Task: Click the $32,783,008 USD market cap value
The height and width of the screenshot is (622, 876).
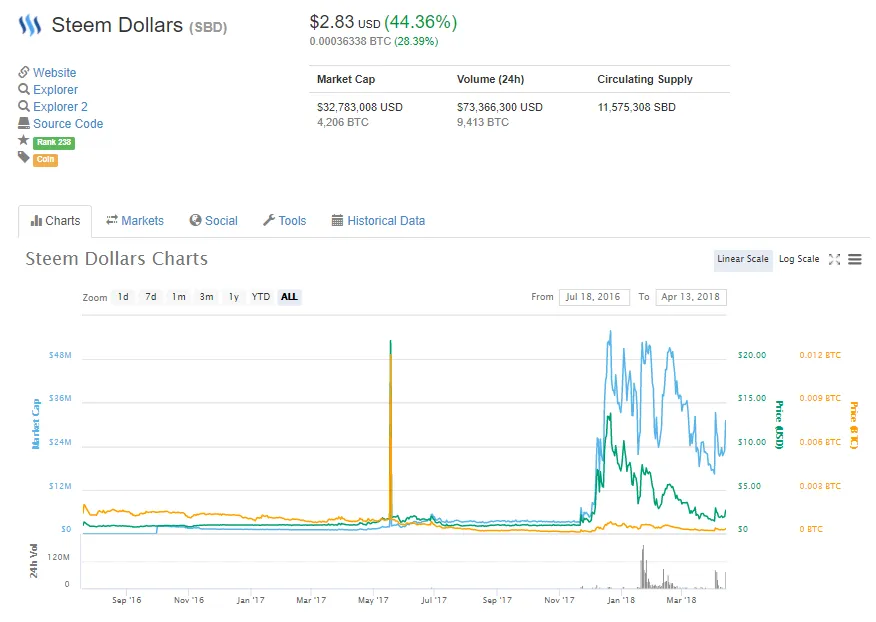Action: [x=360, y=107]
